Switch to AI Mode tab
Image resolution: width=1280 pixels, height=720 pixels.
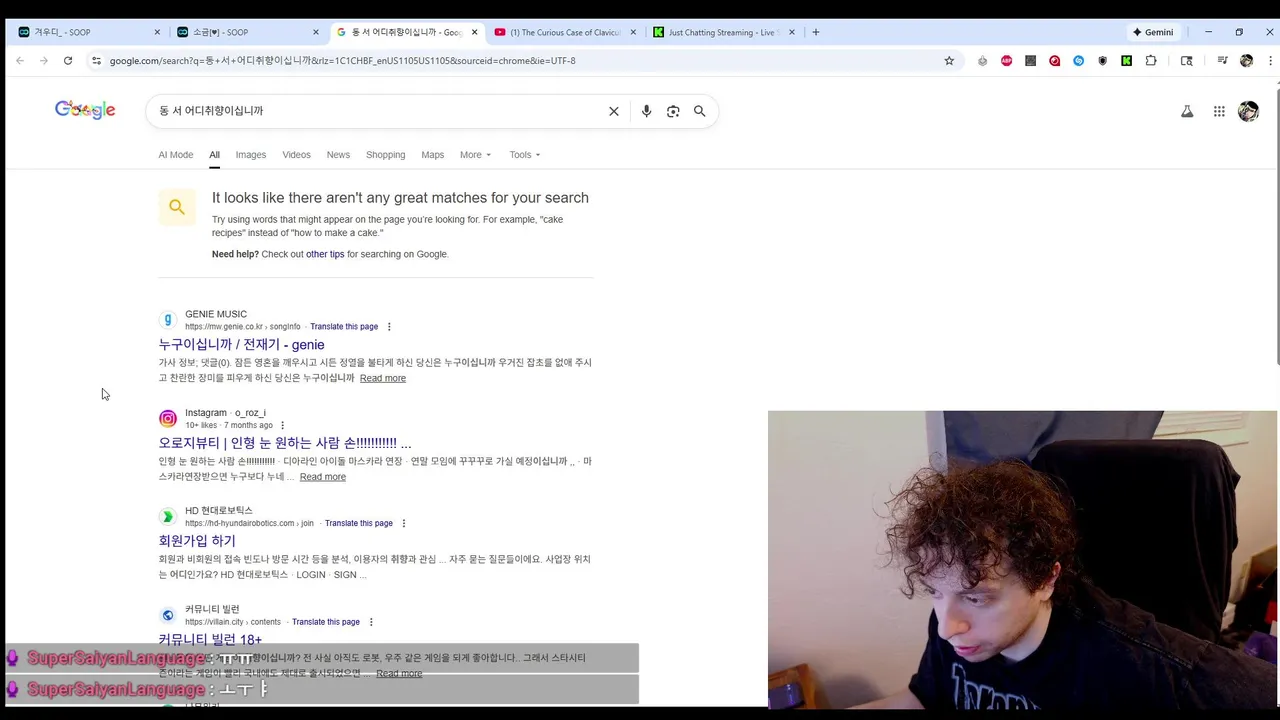(175, 155)
